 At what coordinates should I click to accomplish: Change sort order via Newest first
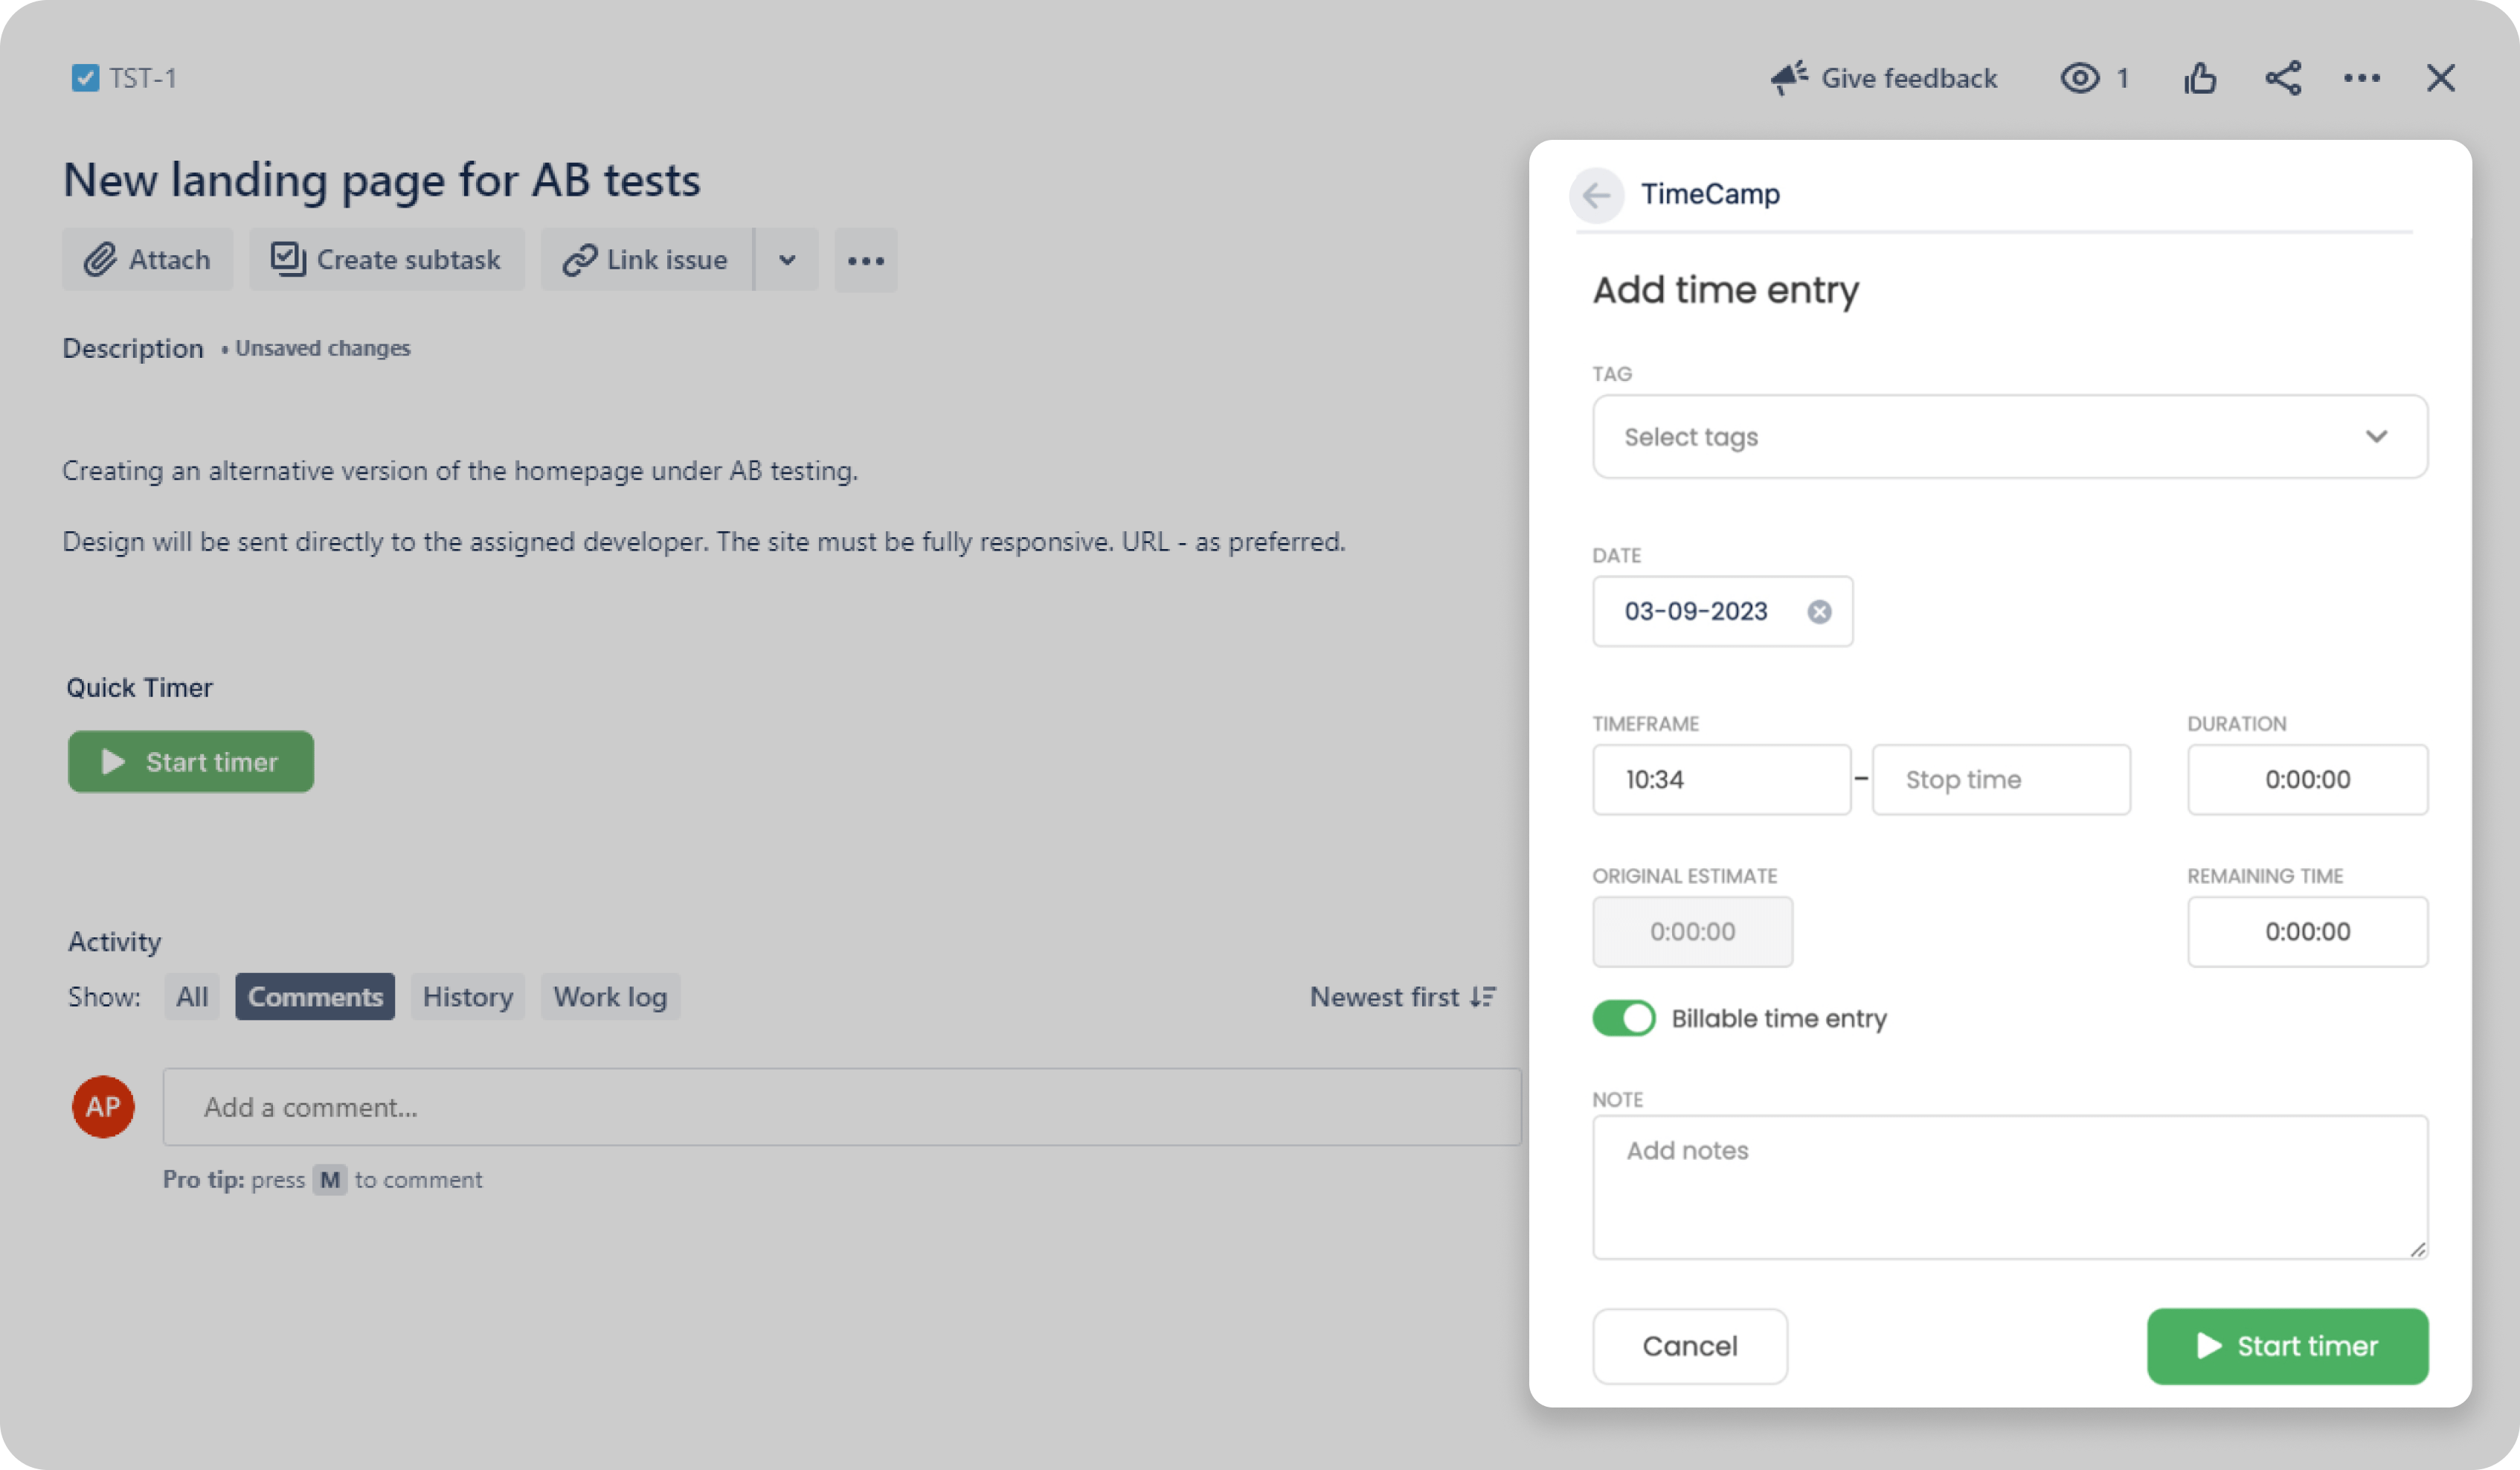[x=1403, y=996]
